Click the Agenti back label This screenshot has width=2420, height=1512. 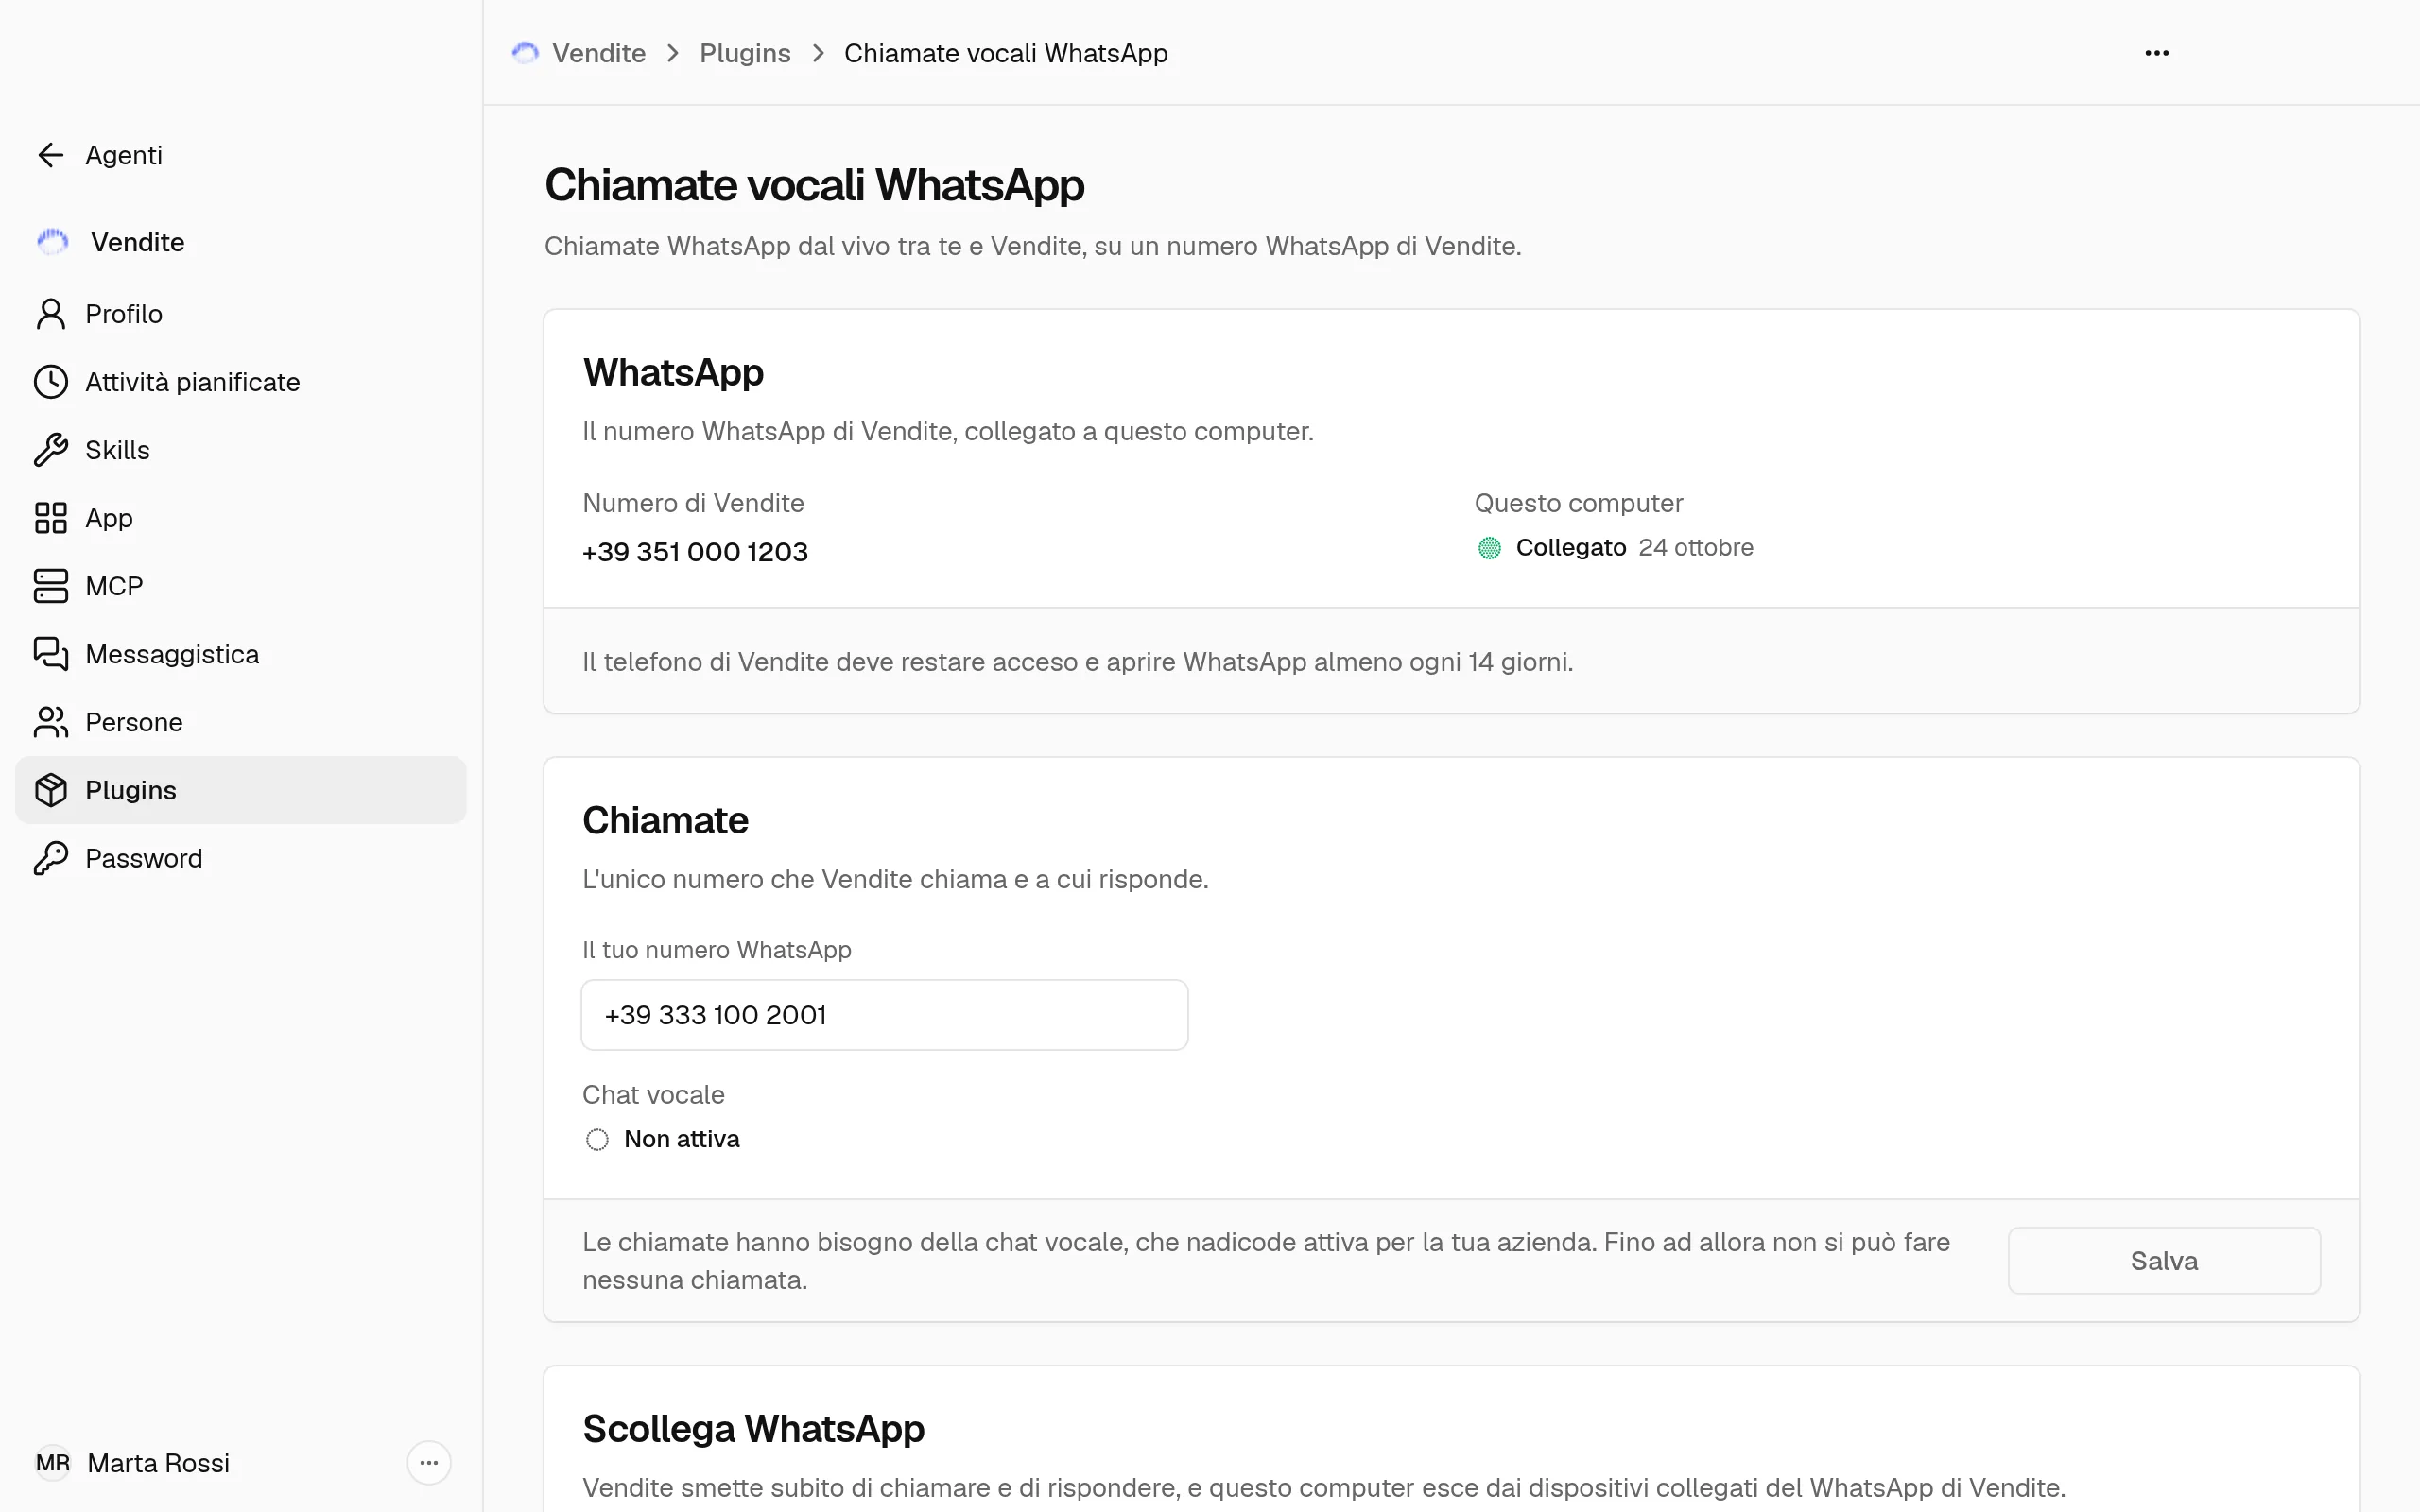[x=124, y=155]
